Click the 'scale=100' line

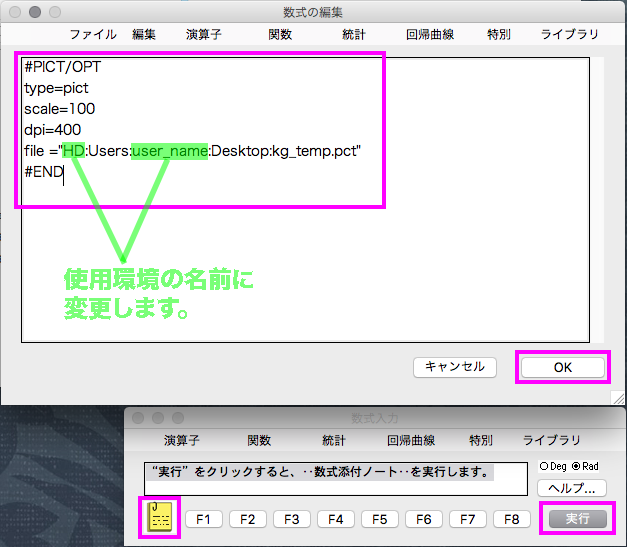(60, 109)
